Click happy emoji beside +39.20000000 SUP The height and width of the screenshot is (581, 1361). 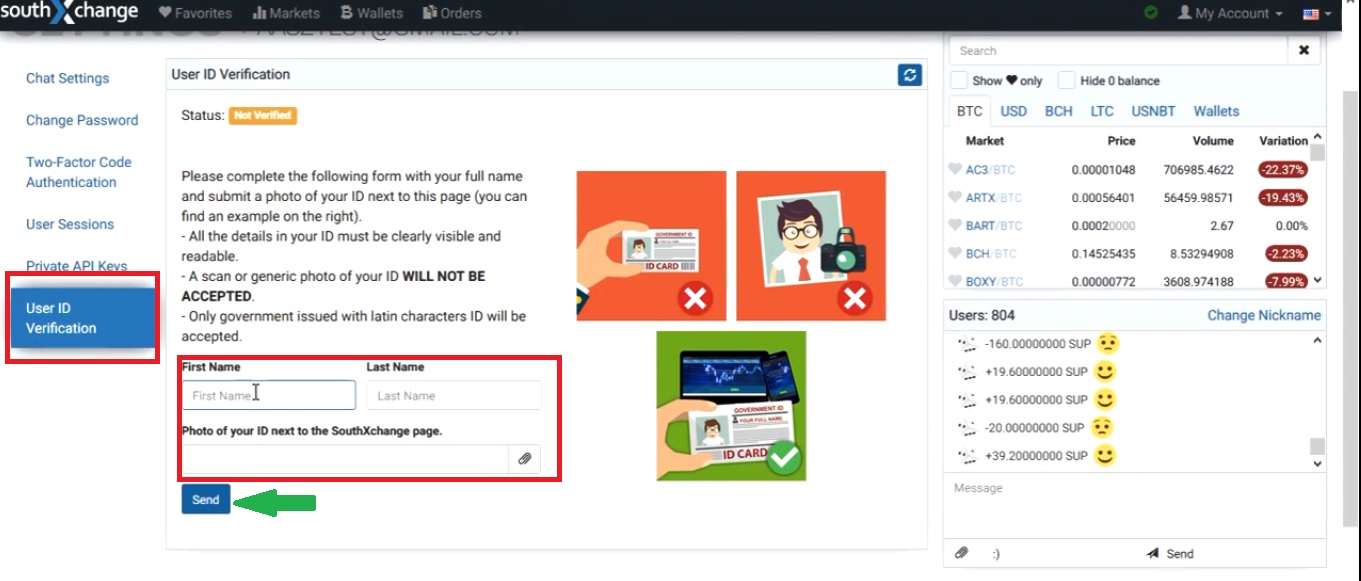point(1106,455)
